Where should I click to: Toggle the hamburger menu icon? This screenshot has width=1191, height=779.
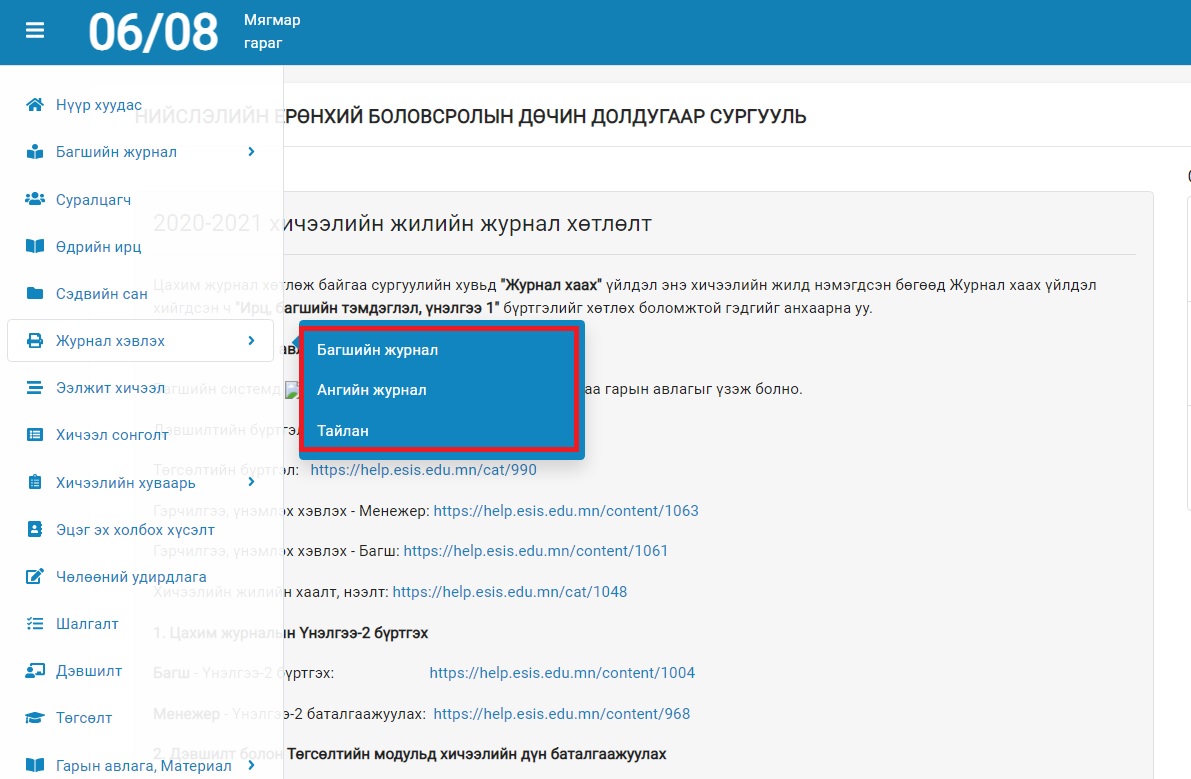point(35,30)
